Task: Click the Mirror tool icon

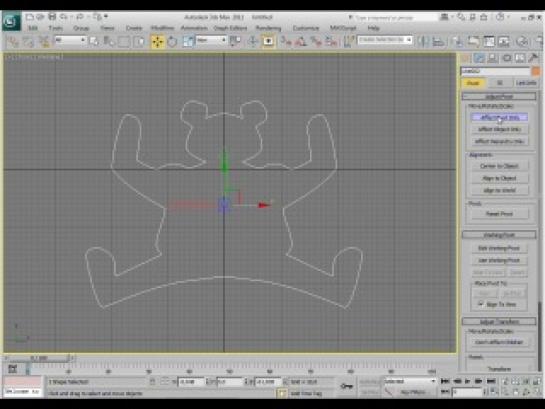Action: coord(423,42)
